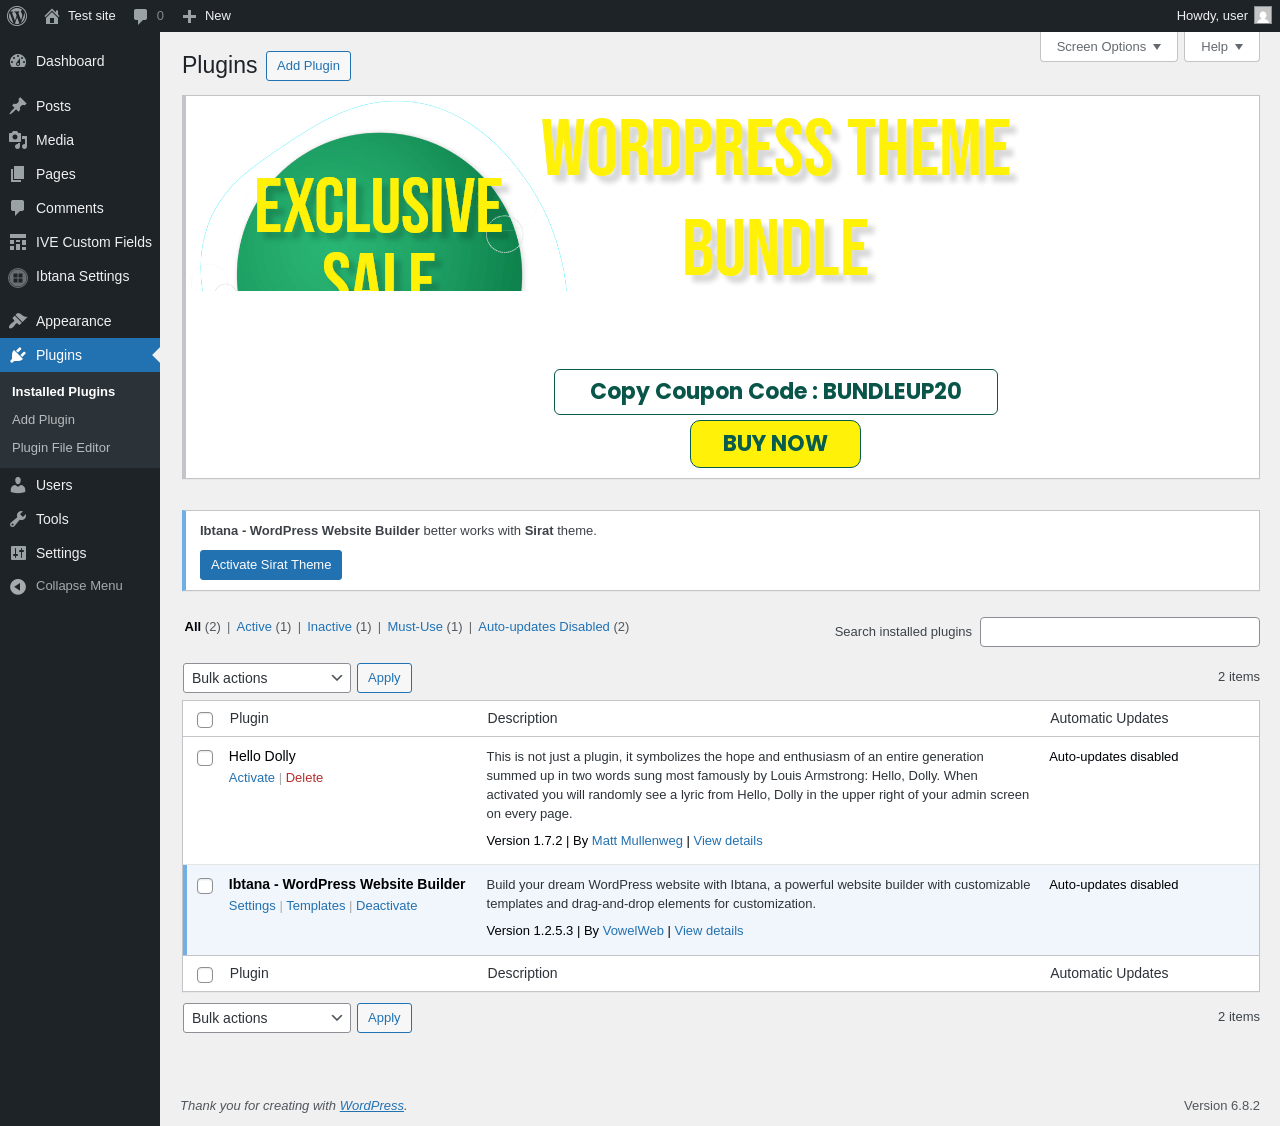1280x1126 pixels.
Task: Click the Ibtana Settings icon
Action: tap(18, 277)
